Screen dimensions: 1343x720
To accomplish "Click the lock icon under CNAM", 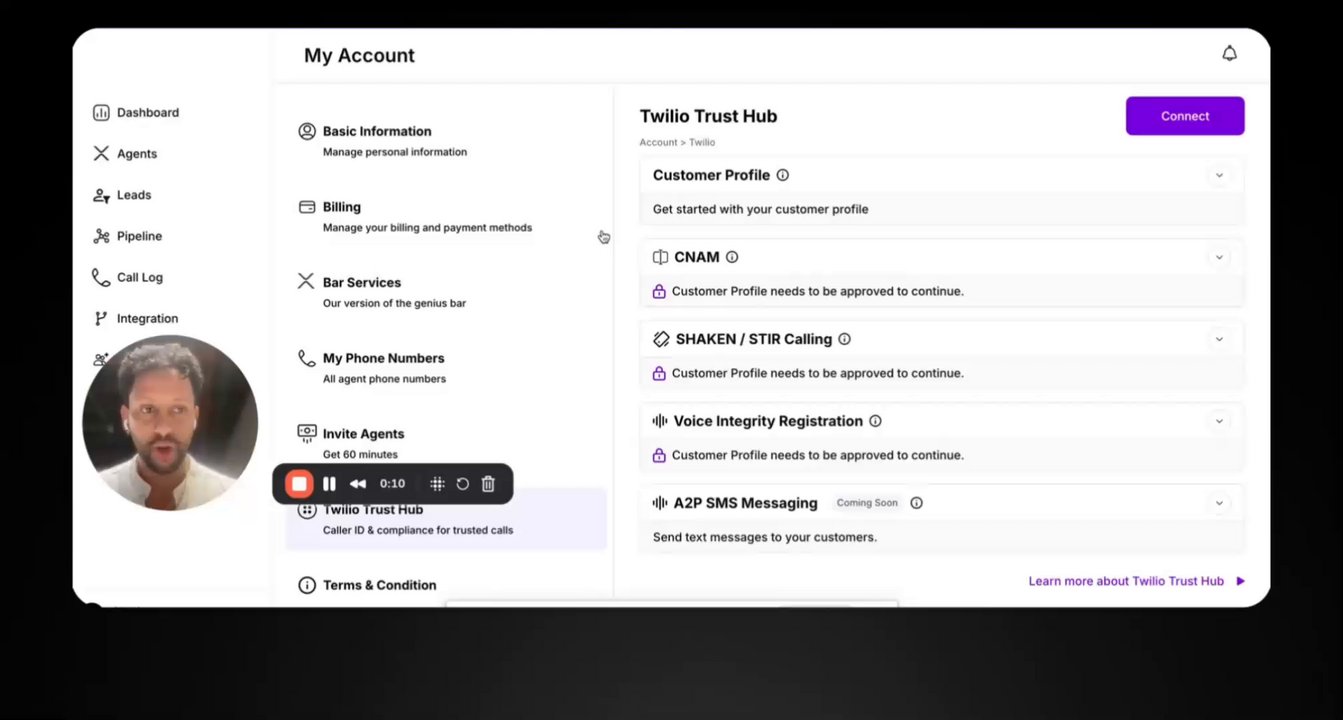I will 659,292.
